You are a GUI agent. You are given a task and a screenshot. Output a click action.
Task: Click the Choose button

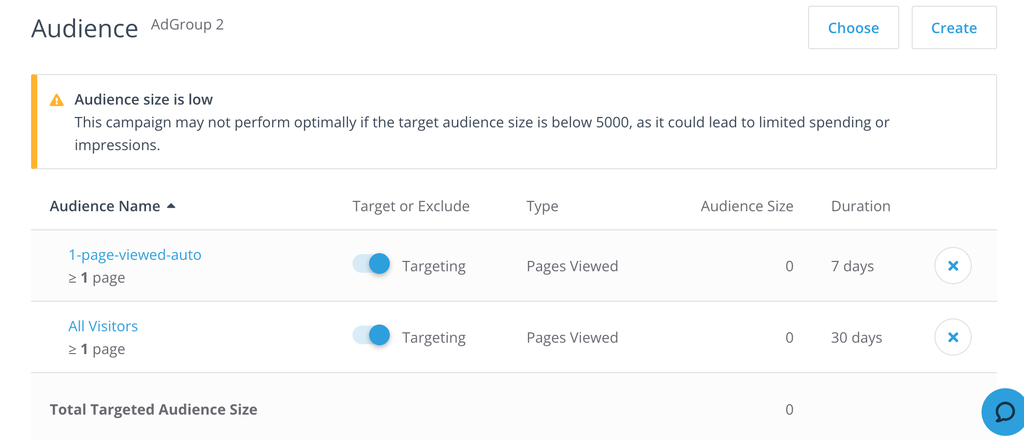click(853, 27)
